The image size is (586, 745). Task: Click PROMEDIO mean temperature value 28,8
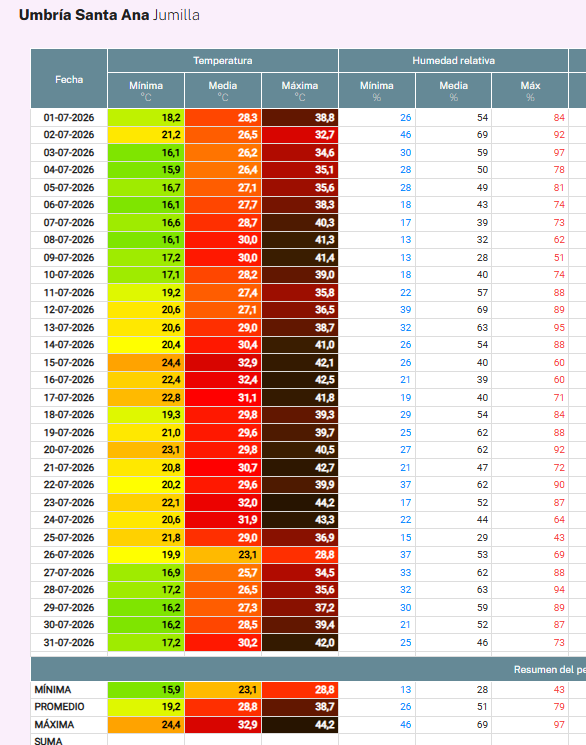pos(223,707)
